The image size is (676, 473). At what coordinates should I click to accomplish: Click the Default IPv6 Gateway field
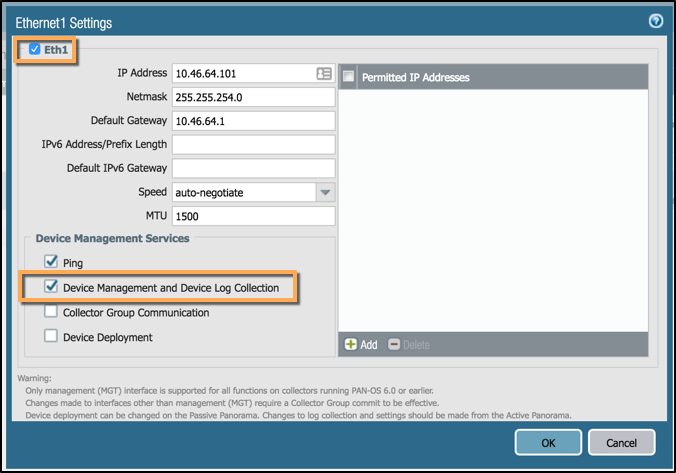pos(254,168)
